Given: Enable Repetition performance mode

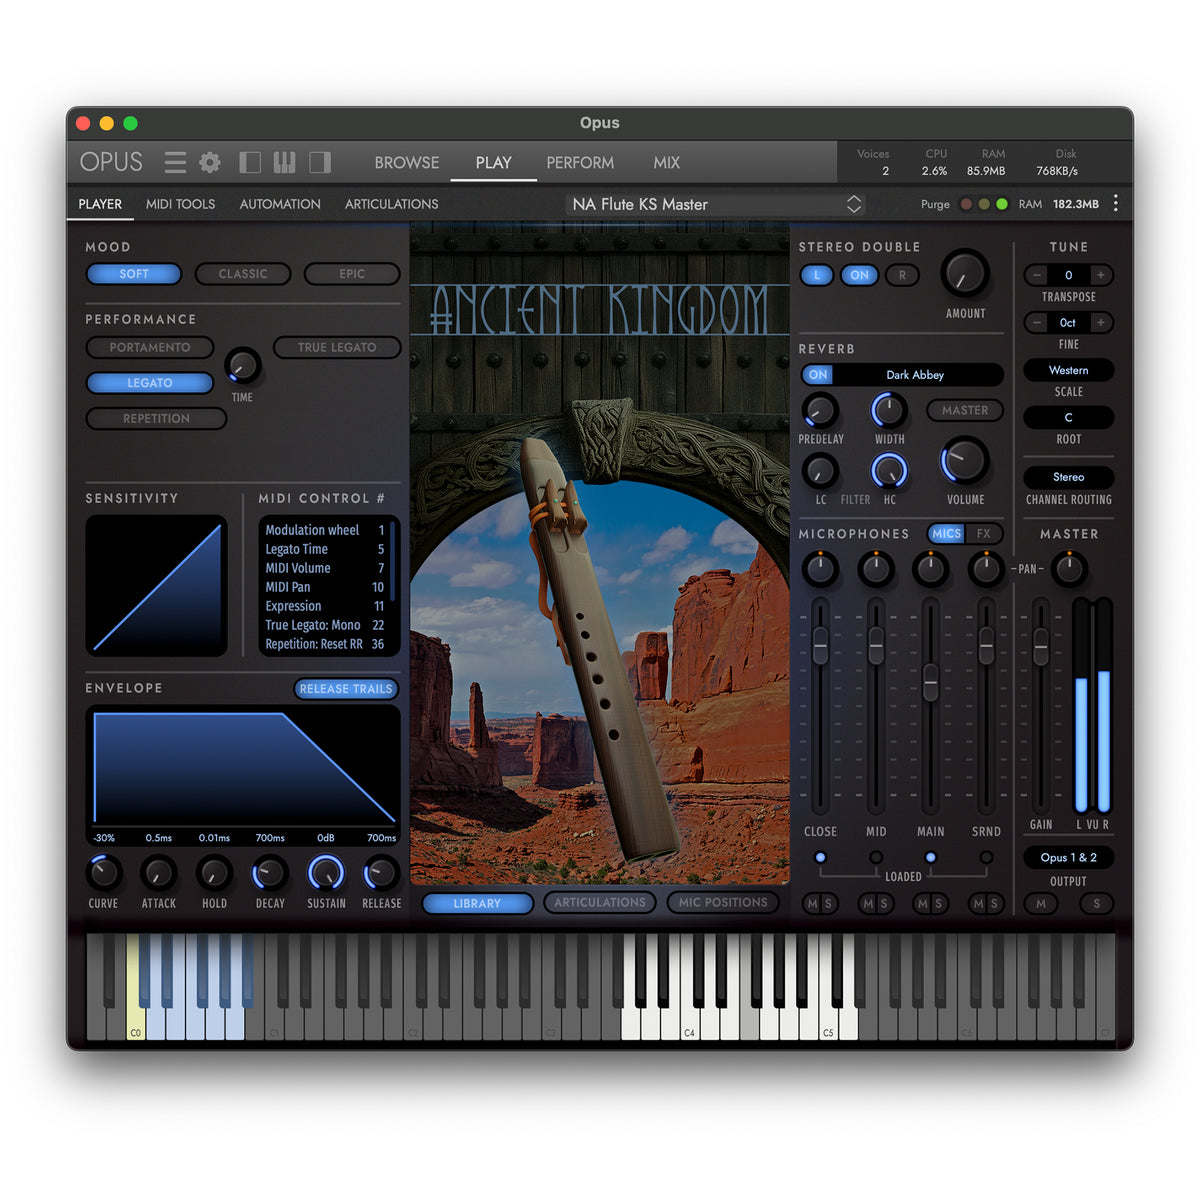Looking at the screenshot, I should [156, 418].
